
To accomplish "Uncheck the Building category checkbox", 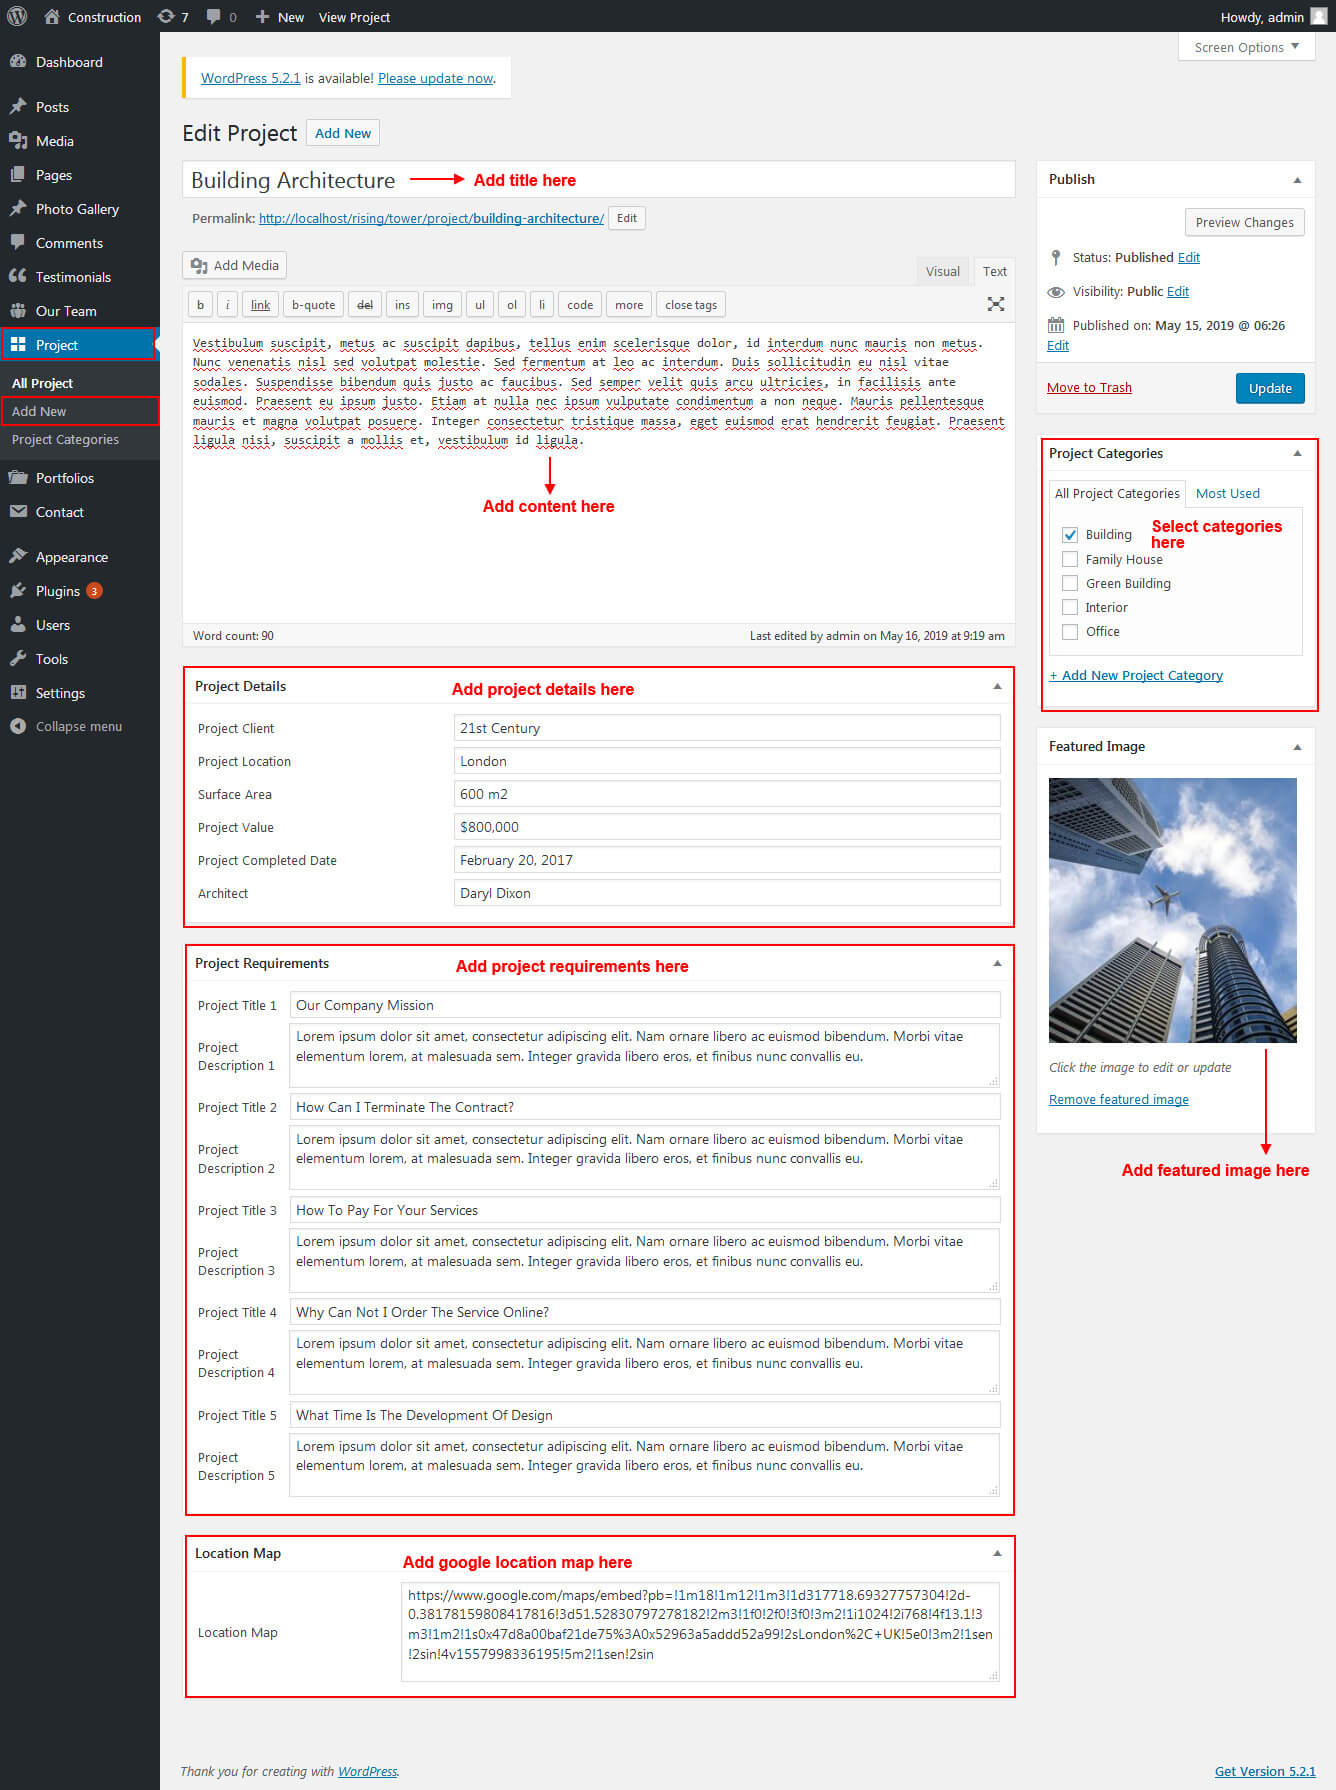I will (1070, 535).
